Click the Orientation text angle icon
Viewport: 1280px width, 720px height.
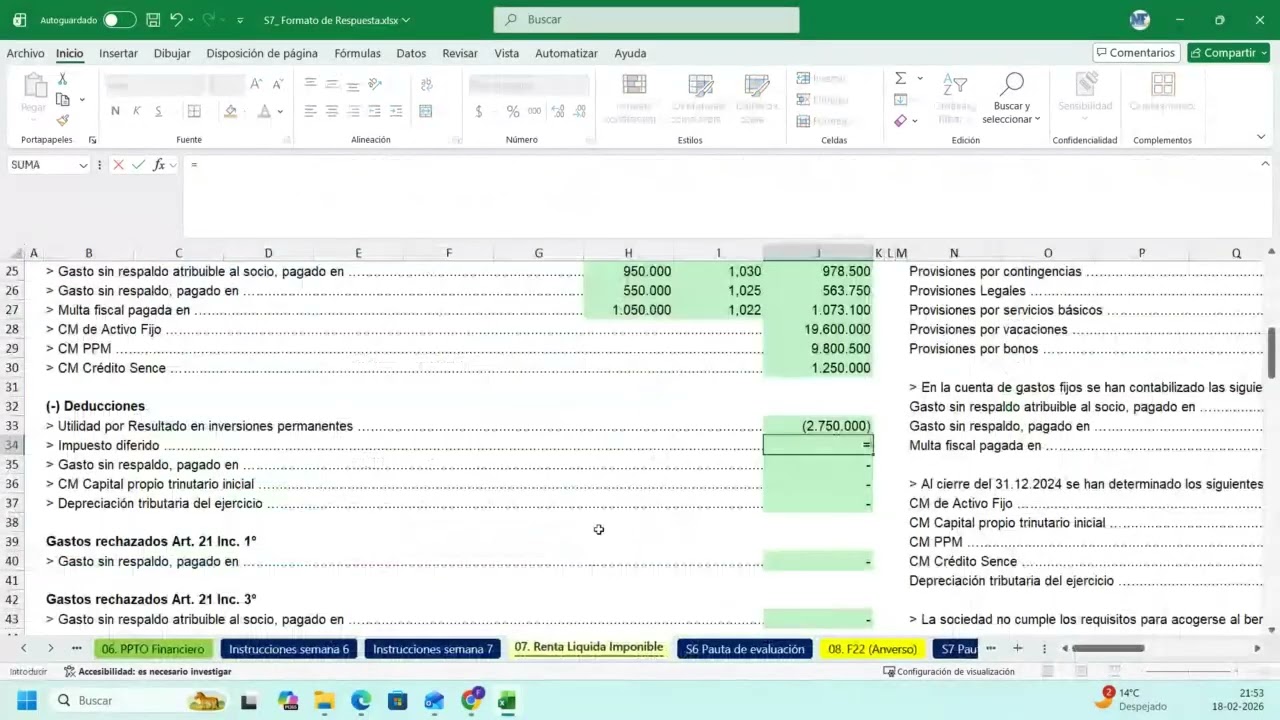click(x=376, y=84)
